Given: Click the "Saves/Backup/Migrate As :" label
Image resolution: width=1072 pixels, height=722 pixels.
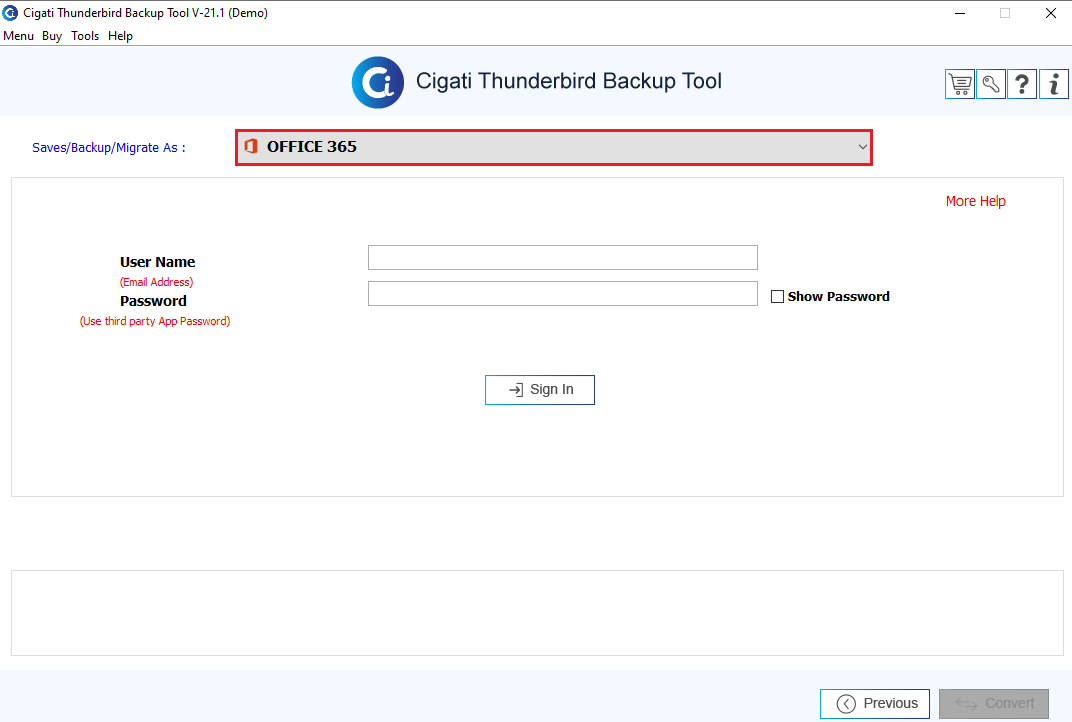Looking at the screenshot, I should 109,148.
